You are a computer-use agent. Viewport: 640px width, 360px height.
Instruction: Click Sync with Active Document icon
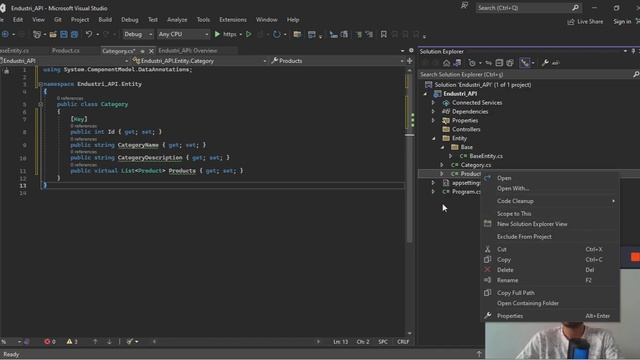click(x=489, y=63)
